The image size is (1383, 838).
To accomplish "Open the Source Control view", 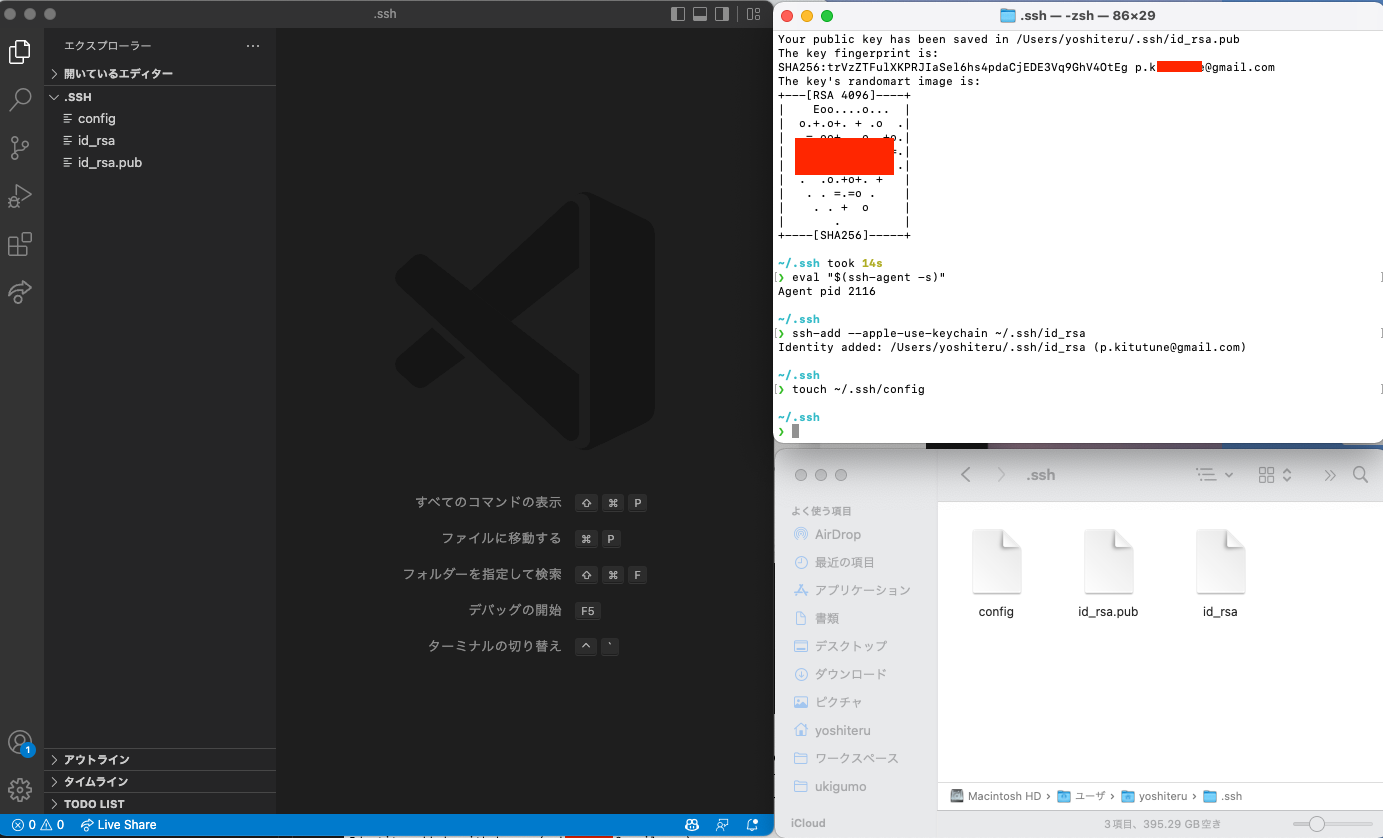I will (19, 147).
